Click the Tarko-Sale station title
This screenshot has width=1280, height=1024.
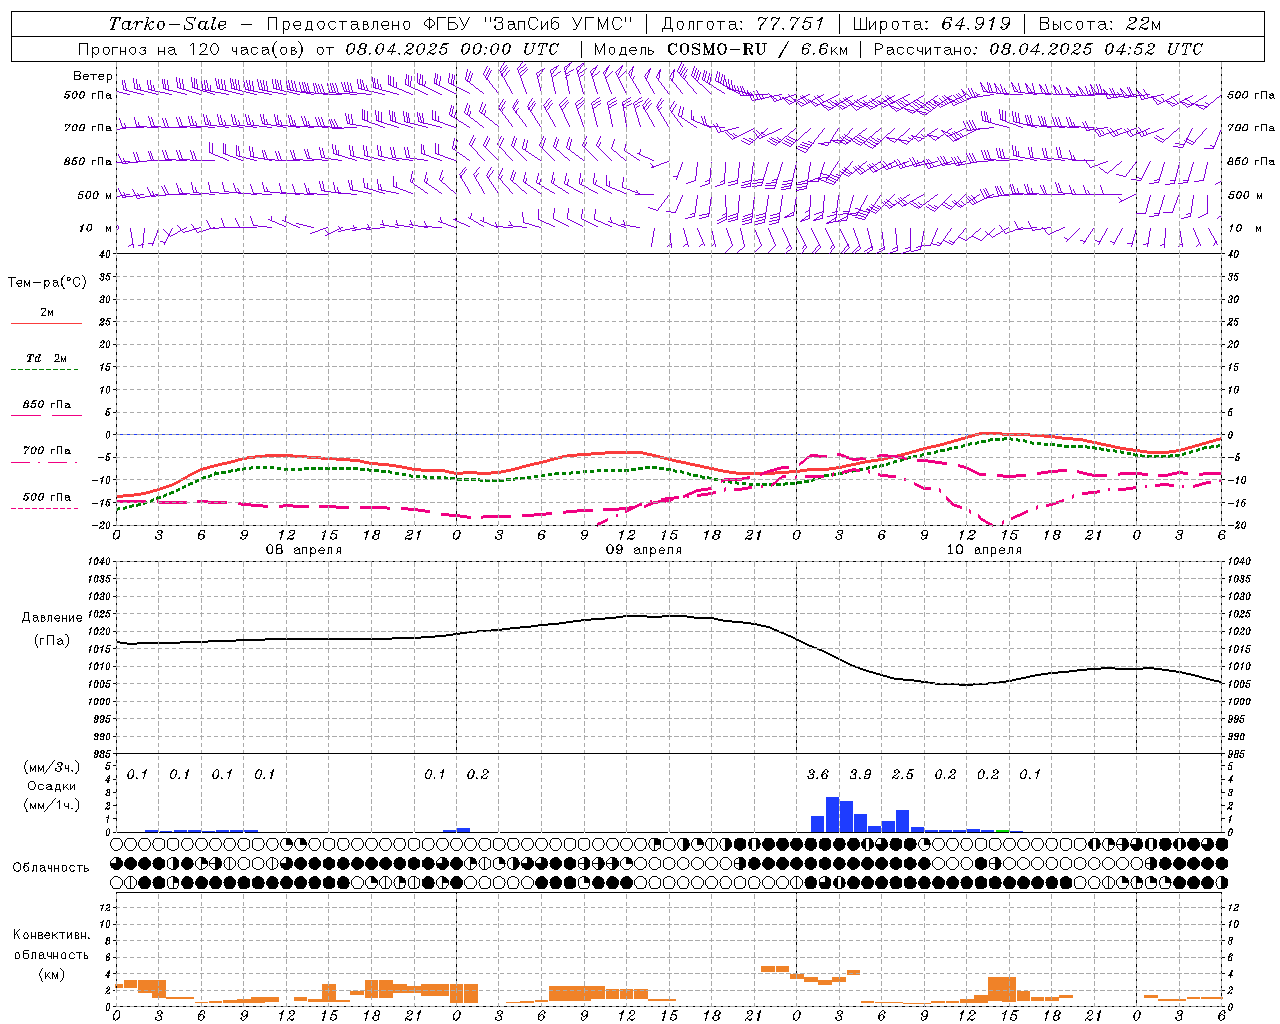(167, 24)
